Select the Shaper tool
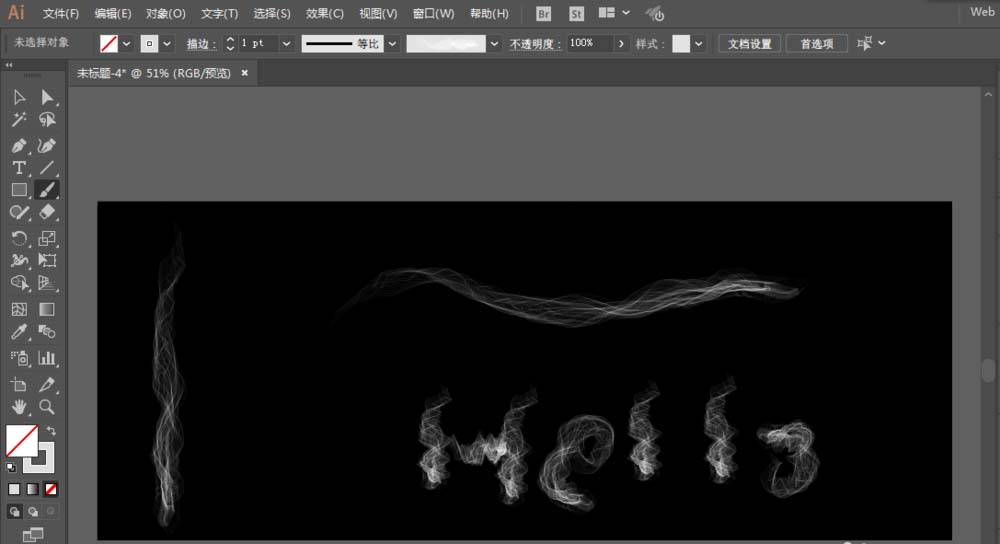 [x=19, y=212]
